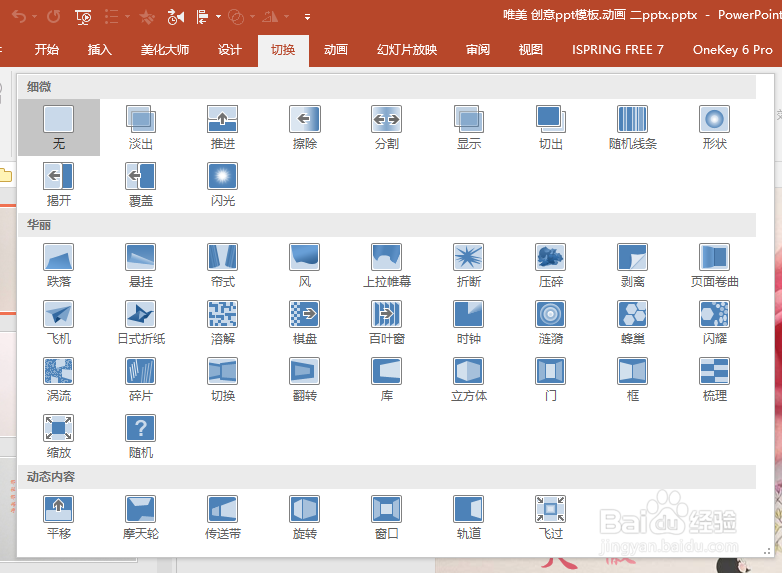Select the 上拉帷幕 prestige transition
782x573 pixels.
point(387,266)
